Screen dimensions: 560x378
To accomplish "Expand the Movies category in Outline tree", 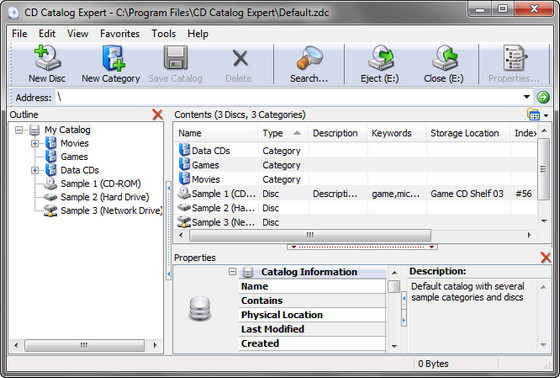I will (x=35, y=143).
